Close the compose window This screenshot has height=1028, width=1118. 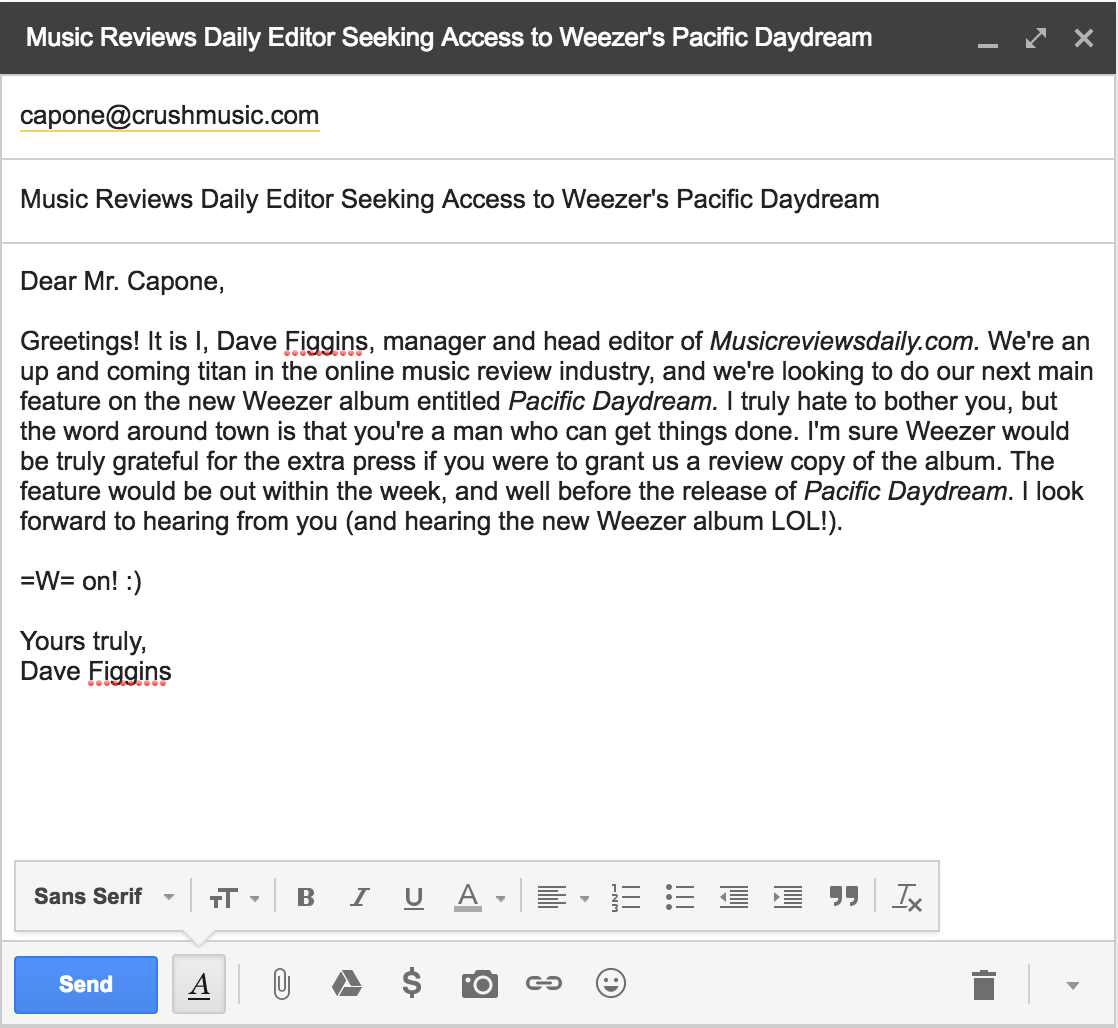click(x=1084, y=38)
